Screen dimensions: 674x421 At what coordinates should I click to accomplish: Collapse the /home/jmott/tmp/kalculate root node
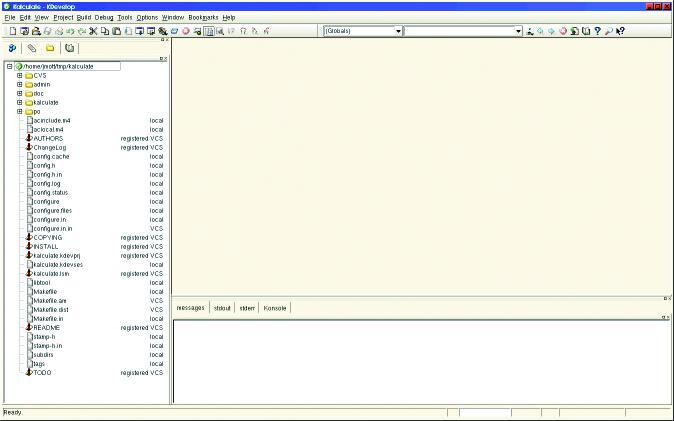[9, 66]
